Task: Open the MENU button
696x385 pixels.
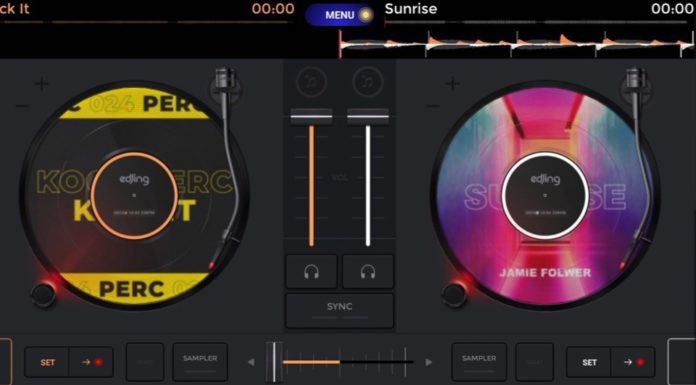Action: point(340,15)
